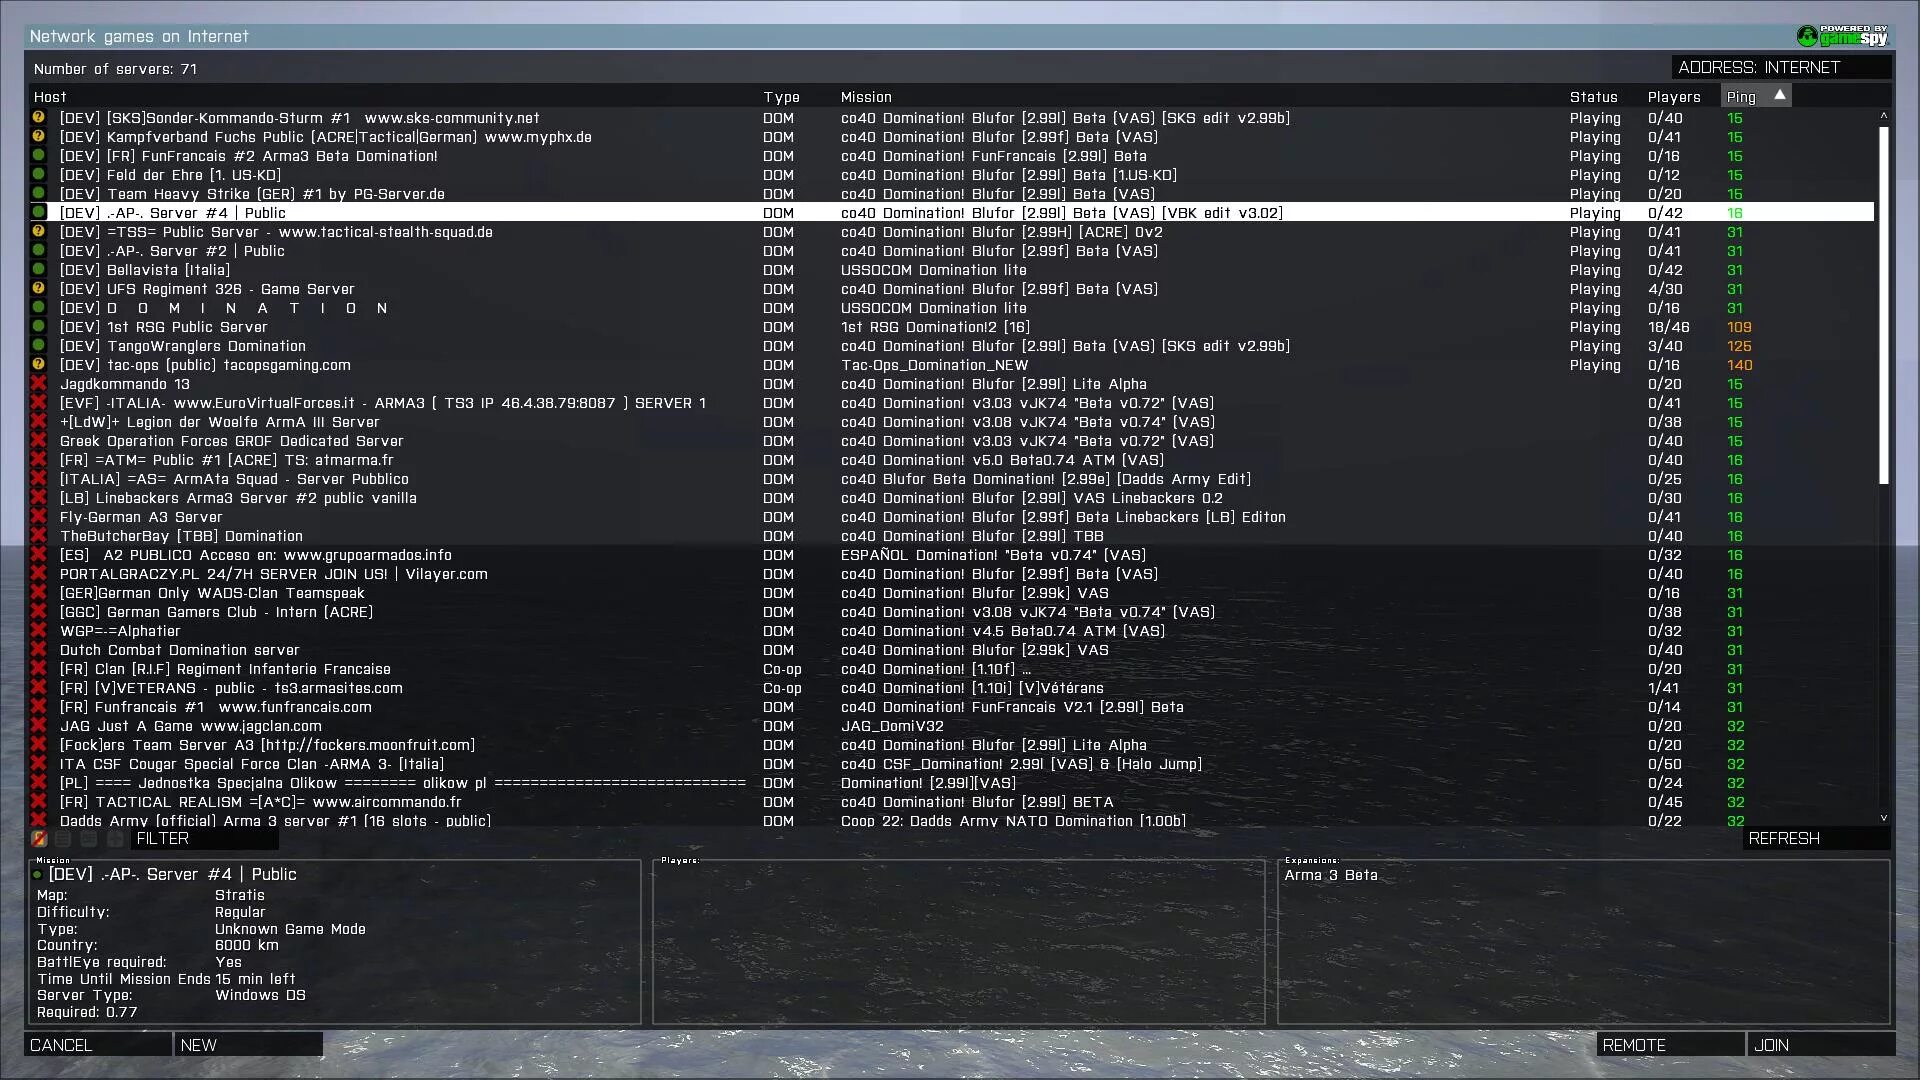Viewport: 1920px width, 1080px height.
Task: Sort servers by the Mission column
Action: [866, 97]
